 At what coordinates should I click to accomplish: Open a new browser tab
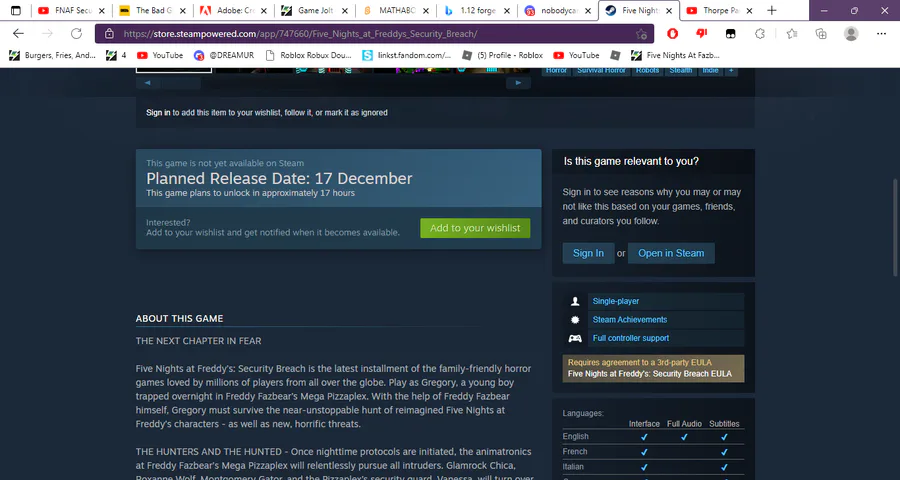pyautogui.click(x=771, y=10)
